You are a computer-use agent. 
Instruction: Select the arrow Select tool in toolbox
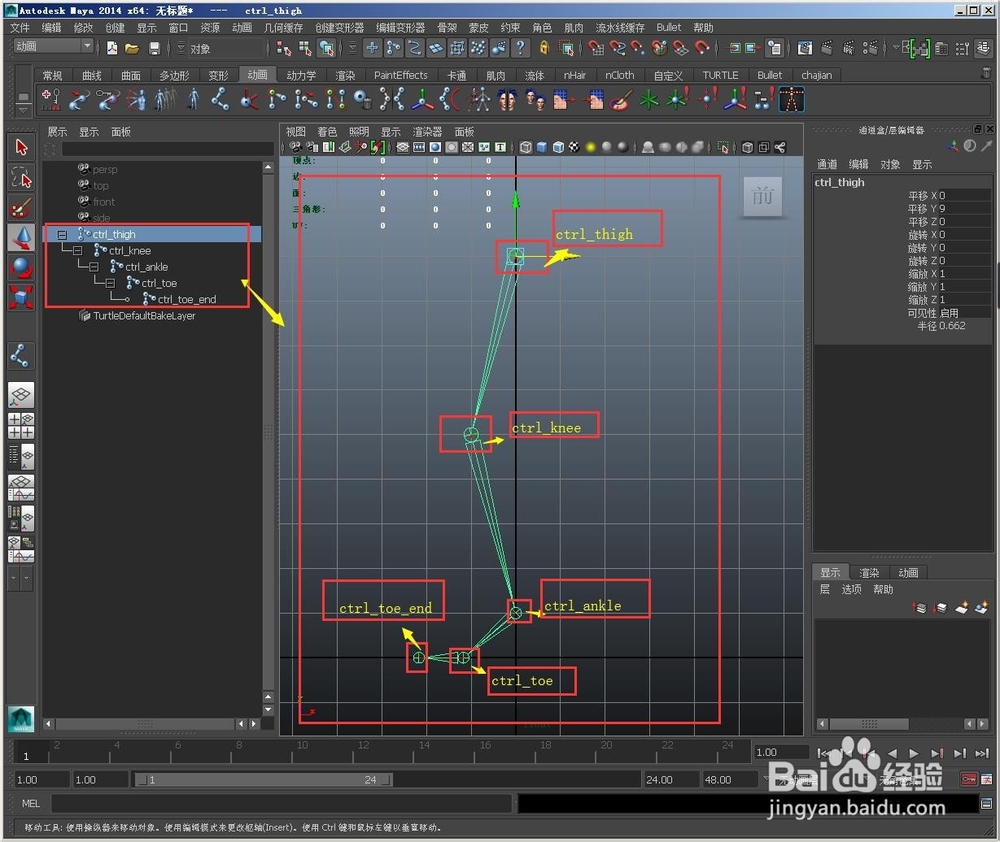tap(21, 147)
